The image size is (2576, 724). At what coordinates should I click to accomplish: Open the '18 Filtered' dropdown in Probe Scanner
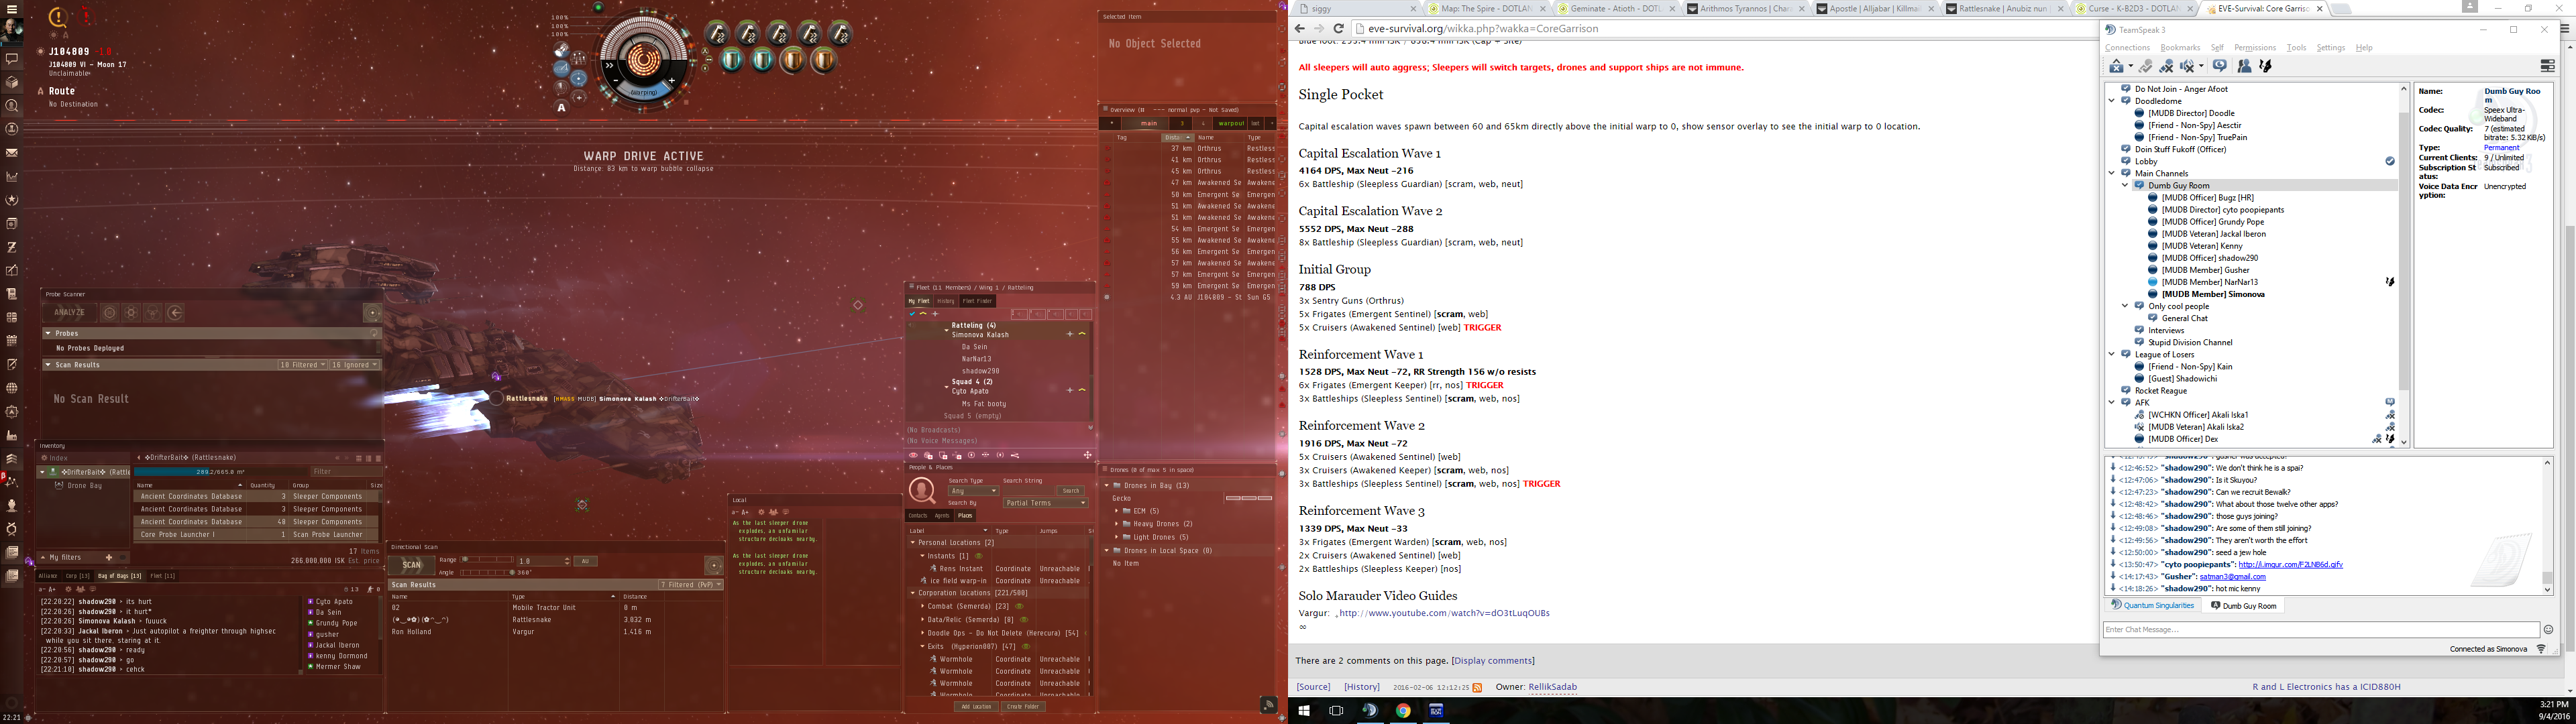tap(303, 365)
